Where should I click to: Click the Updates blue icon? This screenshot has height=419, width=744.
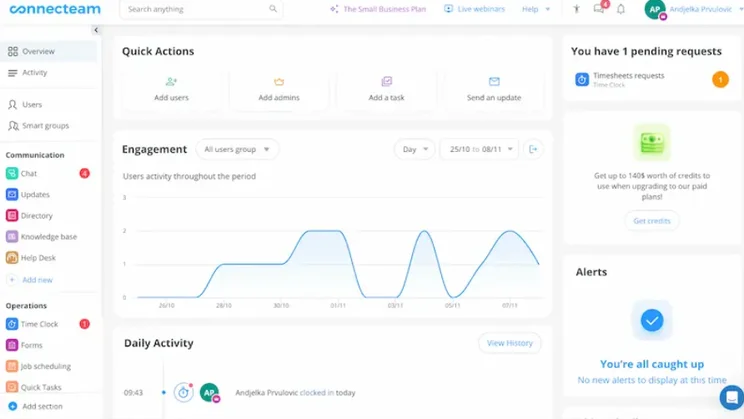click(12, 194)
